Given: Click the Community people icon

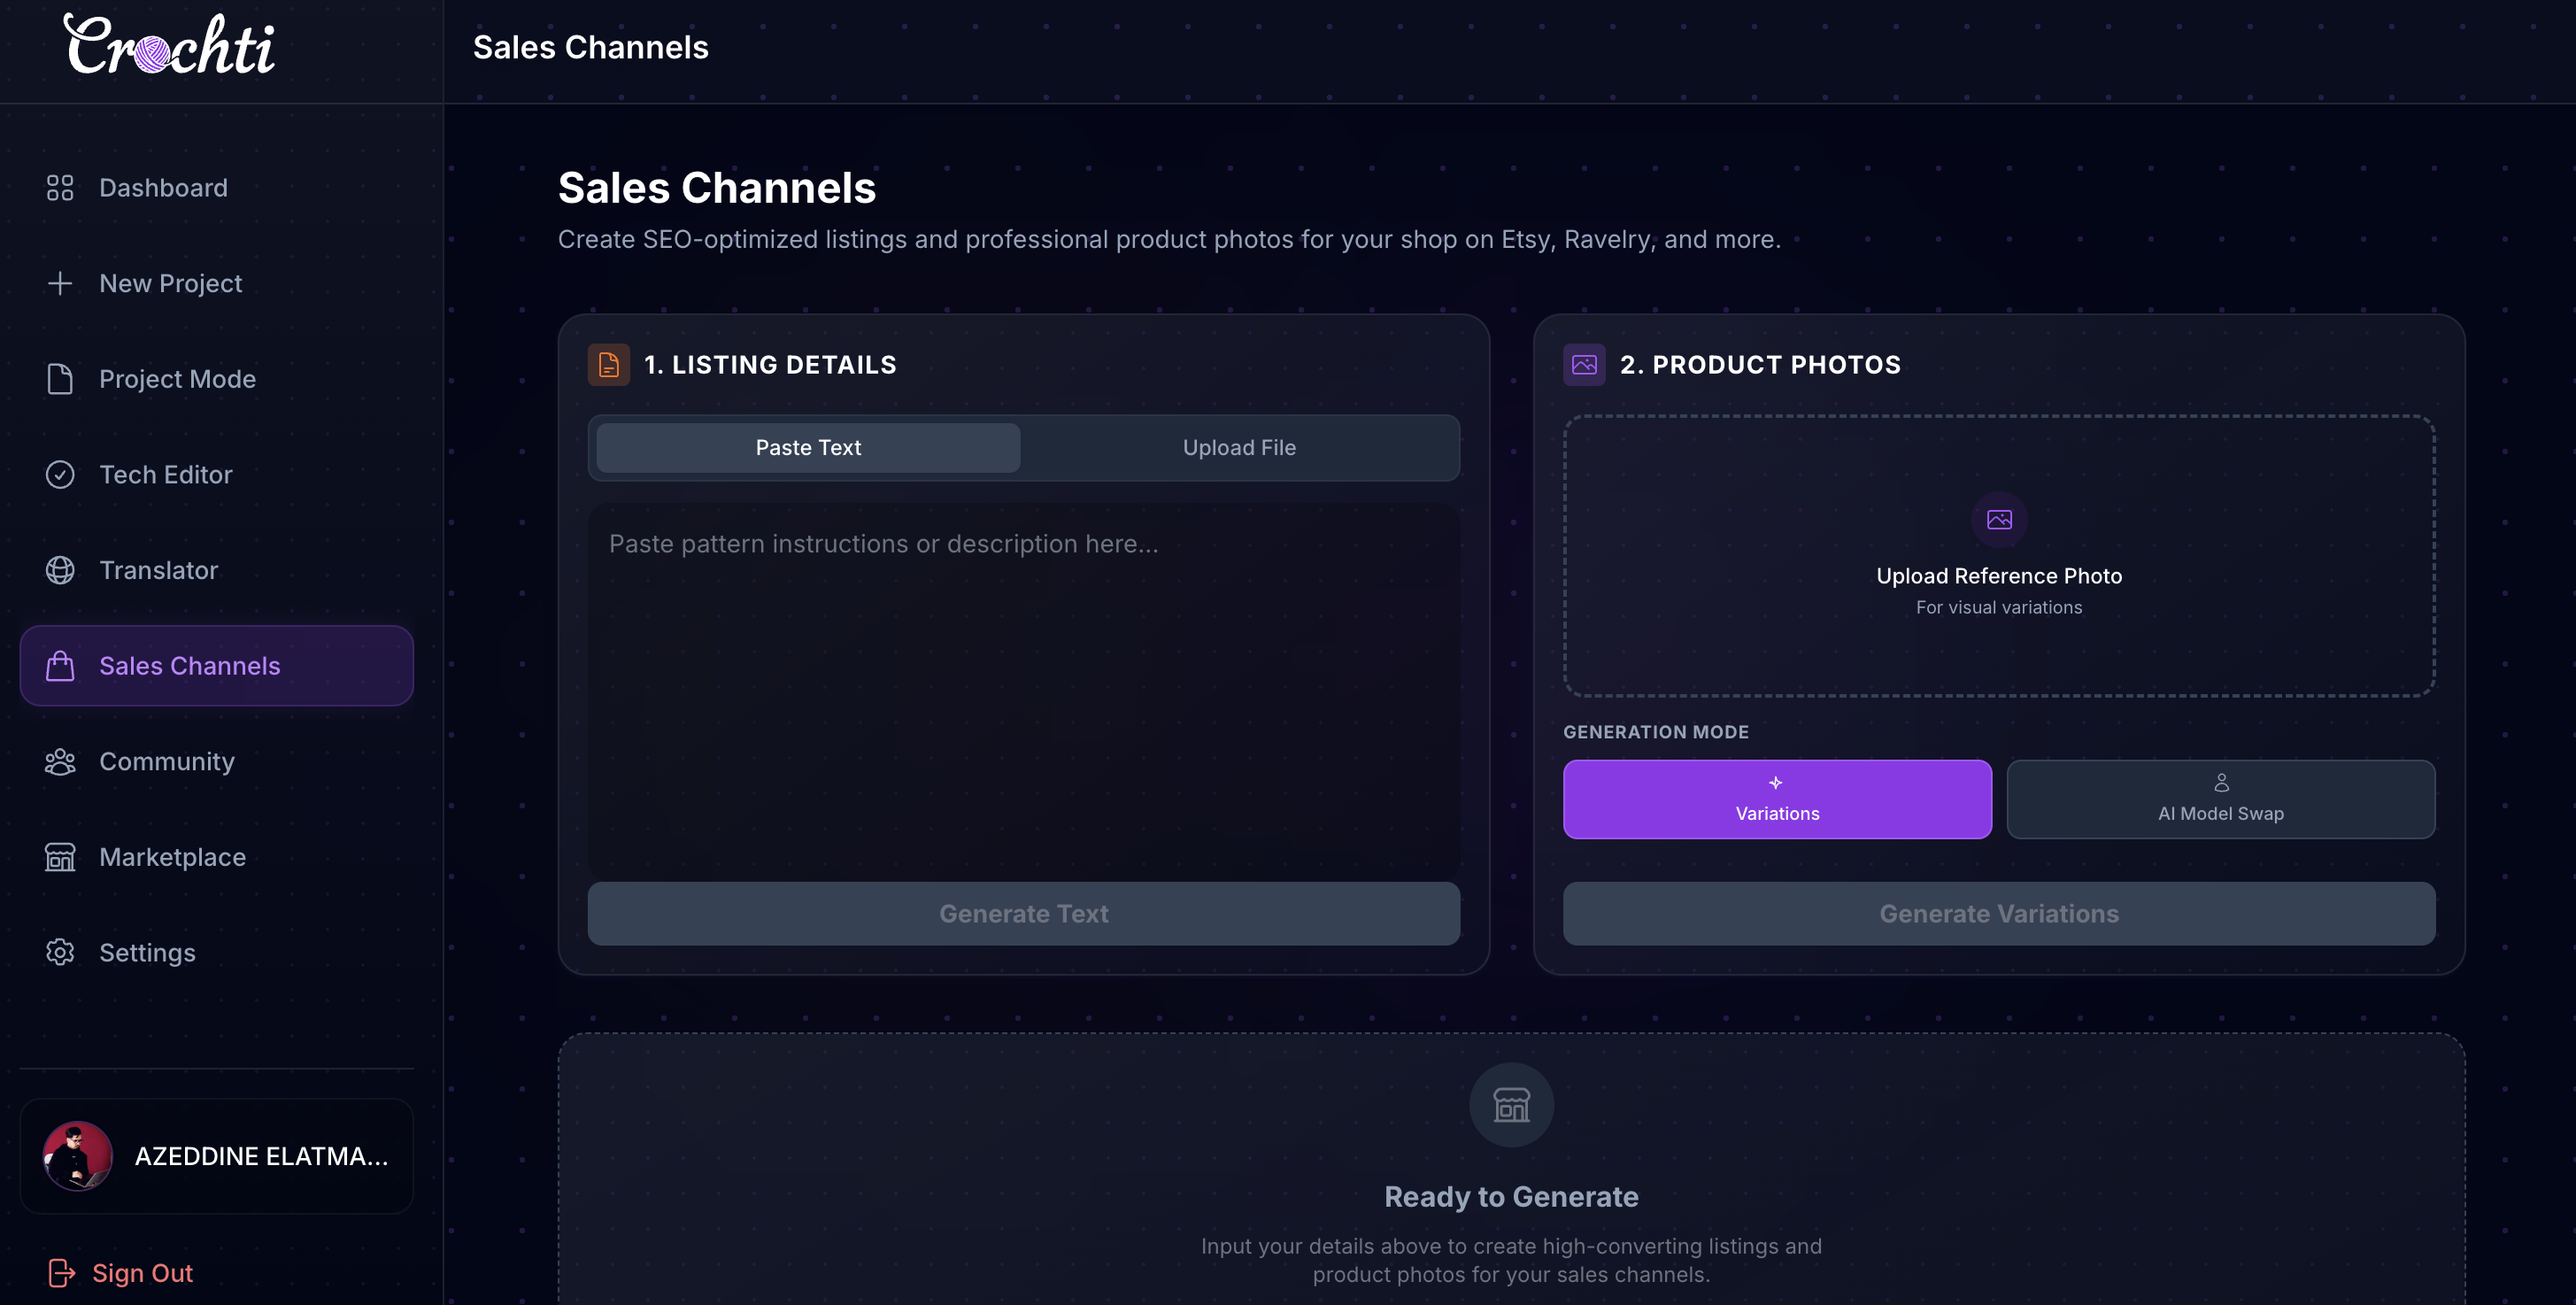Looking at the screenshot, I should (60, 762).
